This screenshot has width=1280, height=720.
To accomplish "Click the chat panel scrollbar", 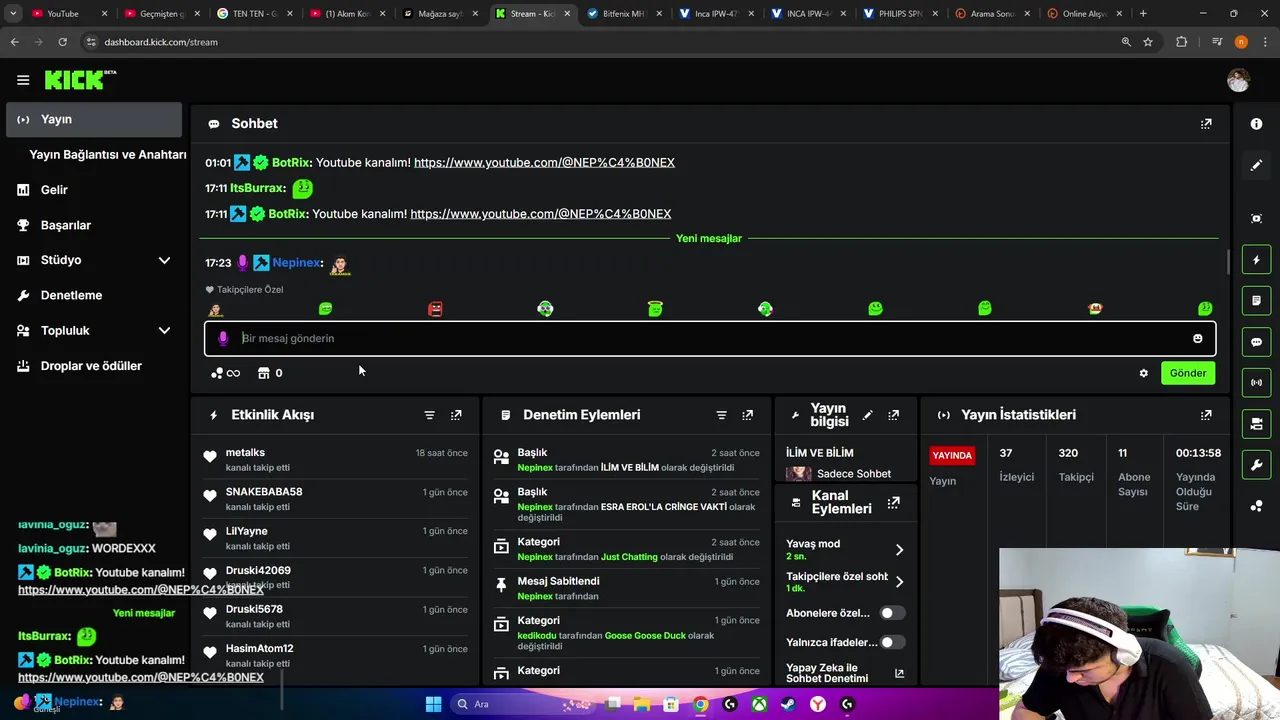I will click(1229, 262).
